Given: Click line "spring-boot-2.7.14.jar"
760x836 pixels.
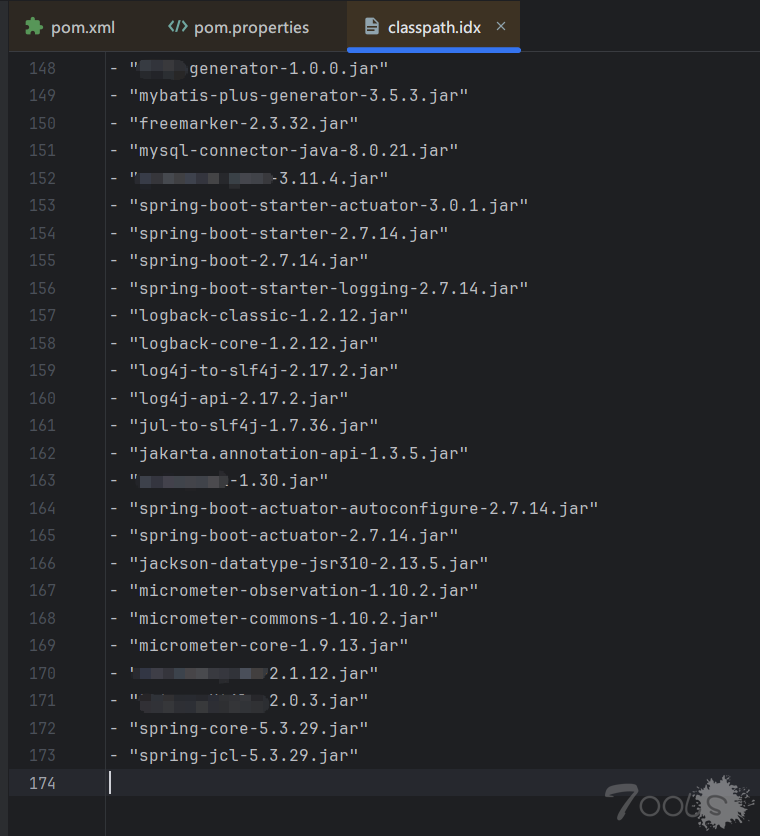Looking at the screenshot, I should click(249, 261).
